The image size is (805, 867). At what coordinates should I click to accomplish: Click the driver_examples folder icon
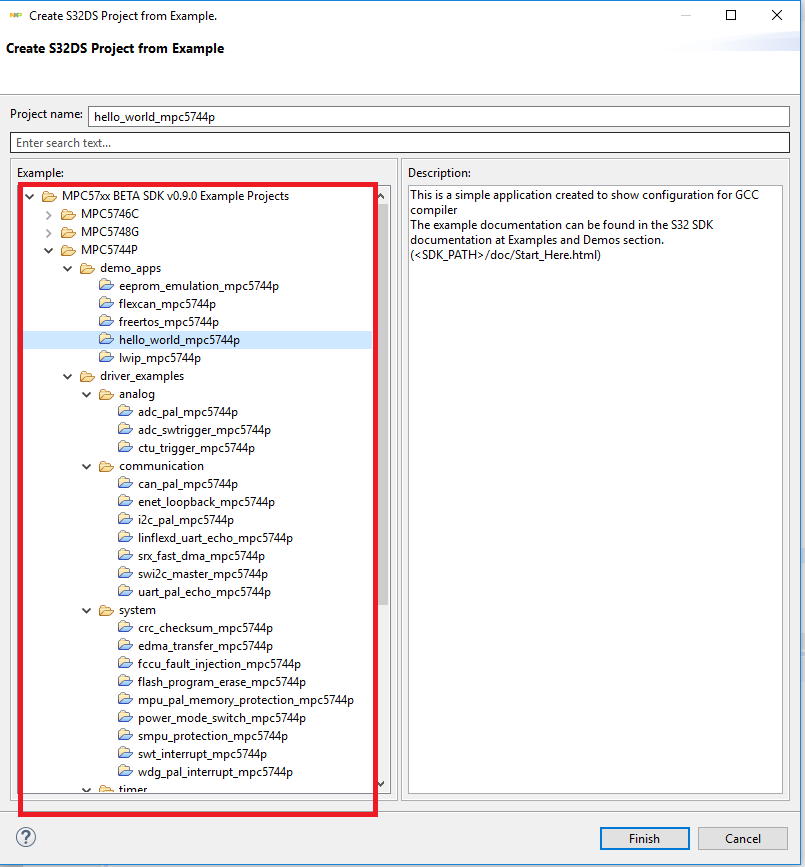pyautogui.click(x=87, y=376)
